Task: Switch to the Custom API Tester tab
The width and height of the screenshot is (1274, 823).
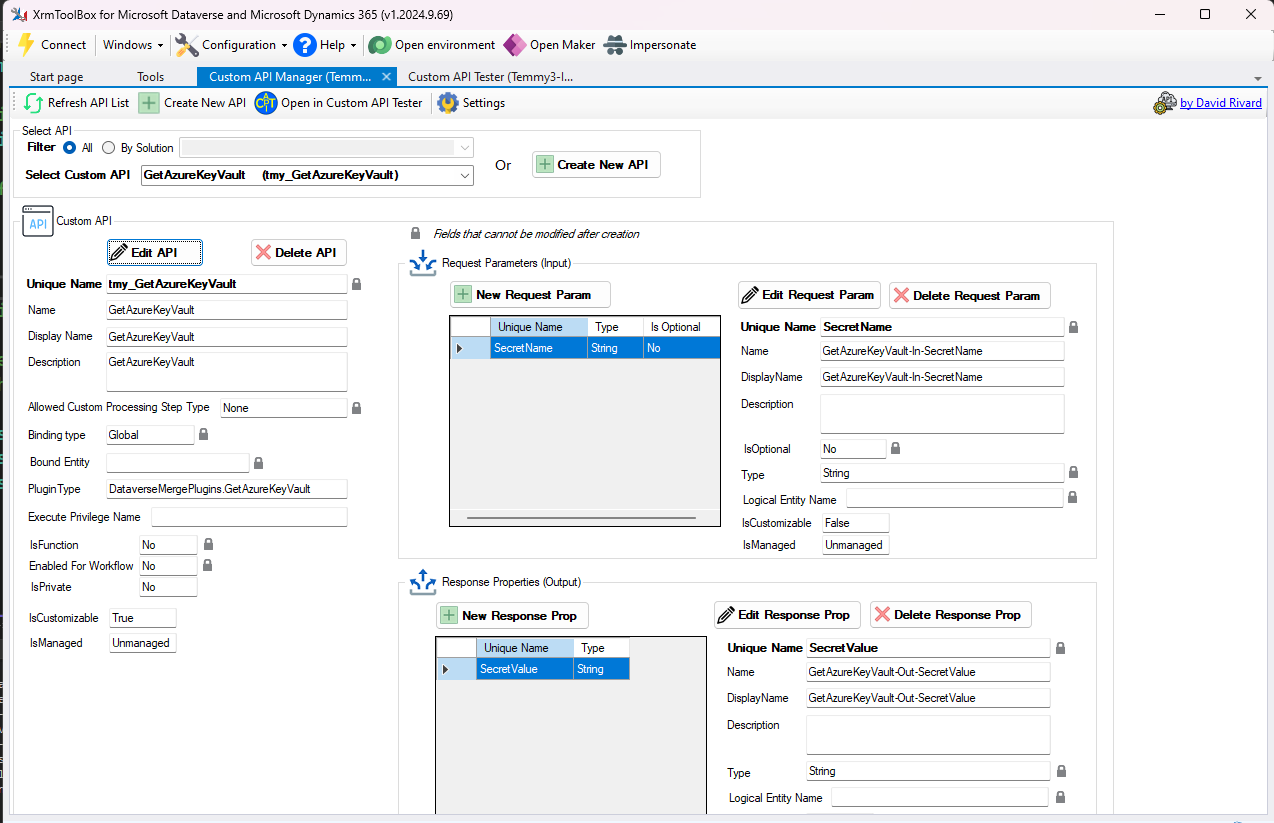Action: pos(490,77)
